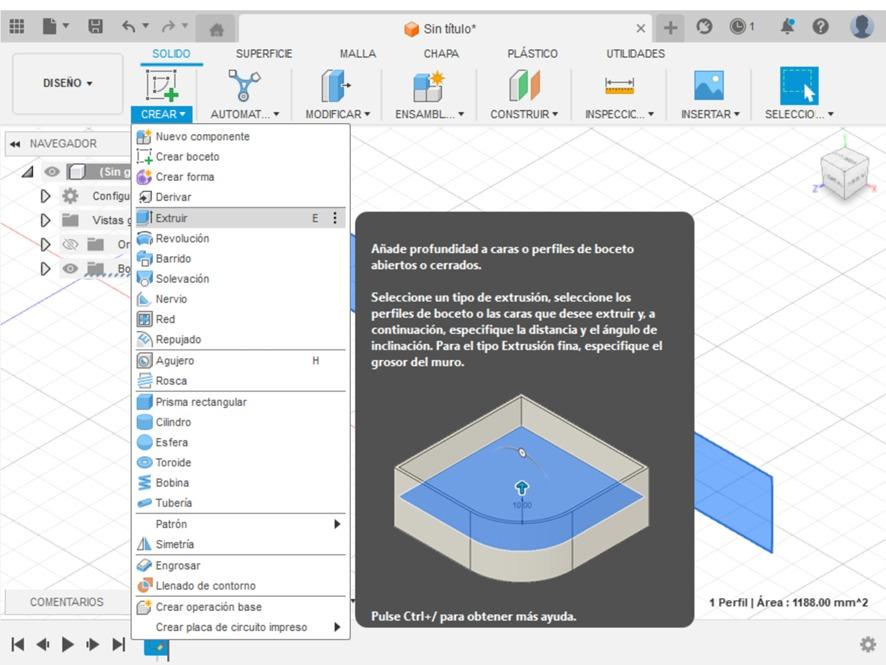Screen dimensions: 886x665
Task: Select Revolución menu item
Action: [240, 238]
